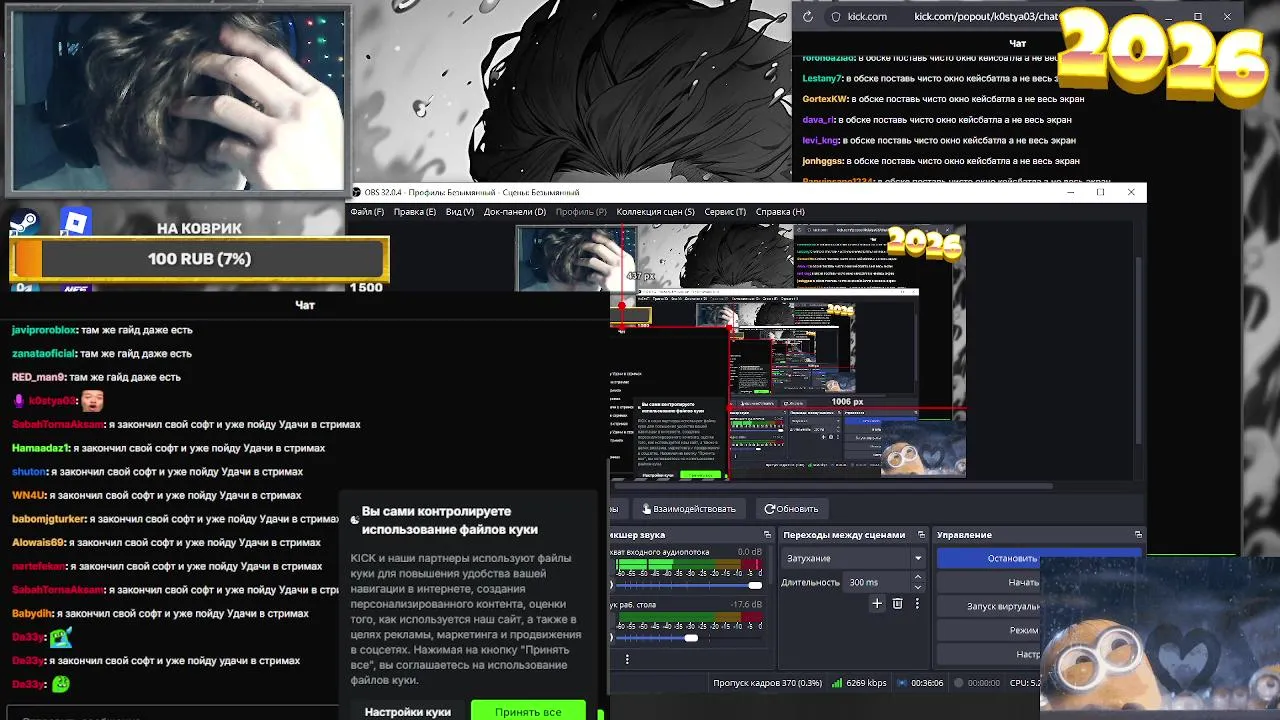Open the audio mixer three-dot menu
Screen dimensions: 1280x720
(627, 659)
